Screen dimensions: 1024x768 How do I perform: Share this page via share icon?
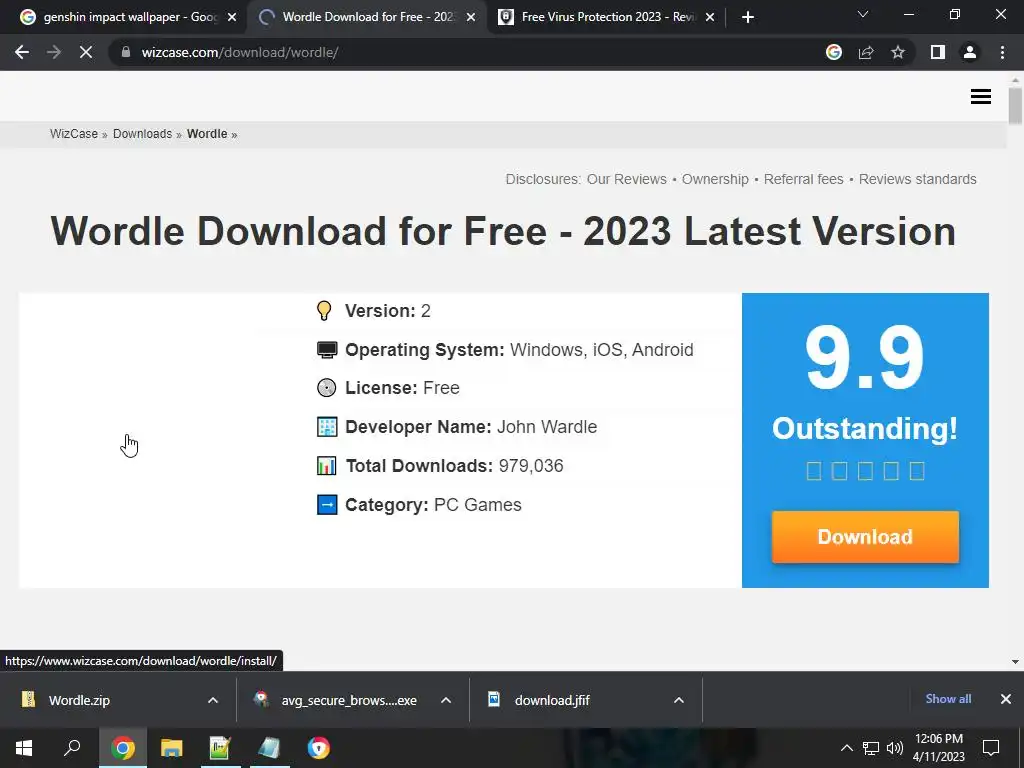click(x=866, y=52)
